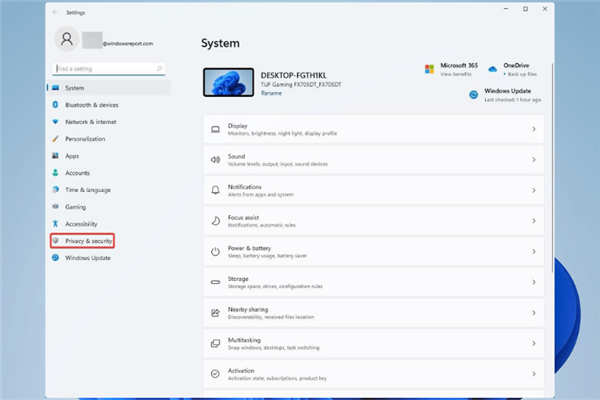Click the Accessibility figure icon
Viewport: 600px width, 400px height.
pyautogui.click(x=55, y=224)
